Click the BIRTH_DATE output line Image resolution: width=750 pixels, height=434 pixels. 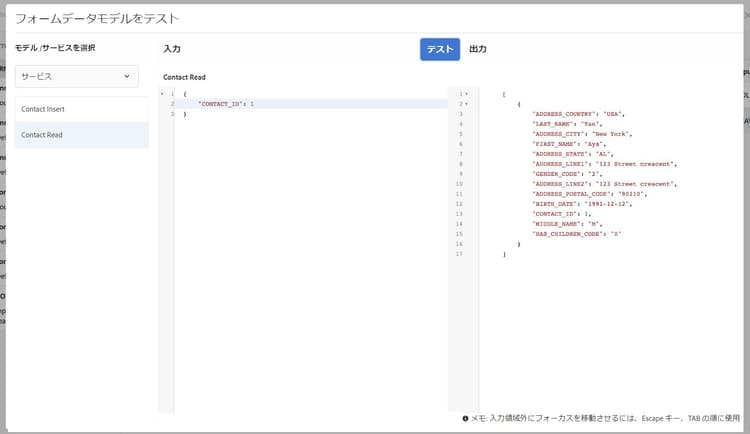pyautogui.click(x=582, y=204)
